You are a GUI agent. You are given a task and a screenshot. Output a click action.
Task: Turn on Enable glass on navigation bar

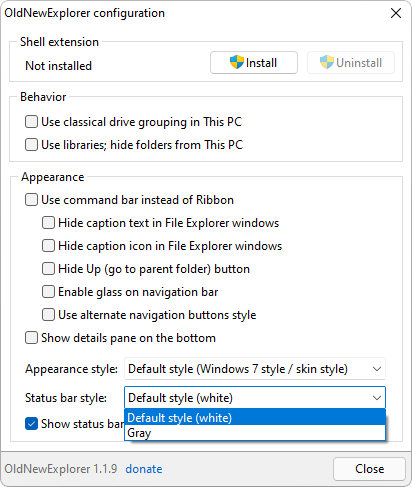(x=48, y=292)
